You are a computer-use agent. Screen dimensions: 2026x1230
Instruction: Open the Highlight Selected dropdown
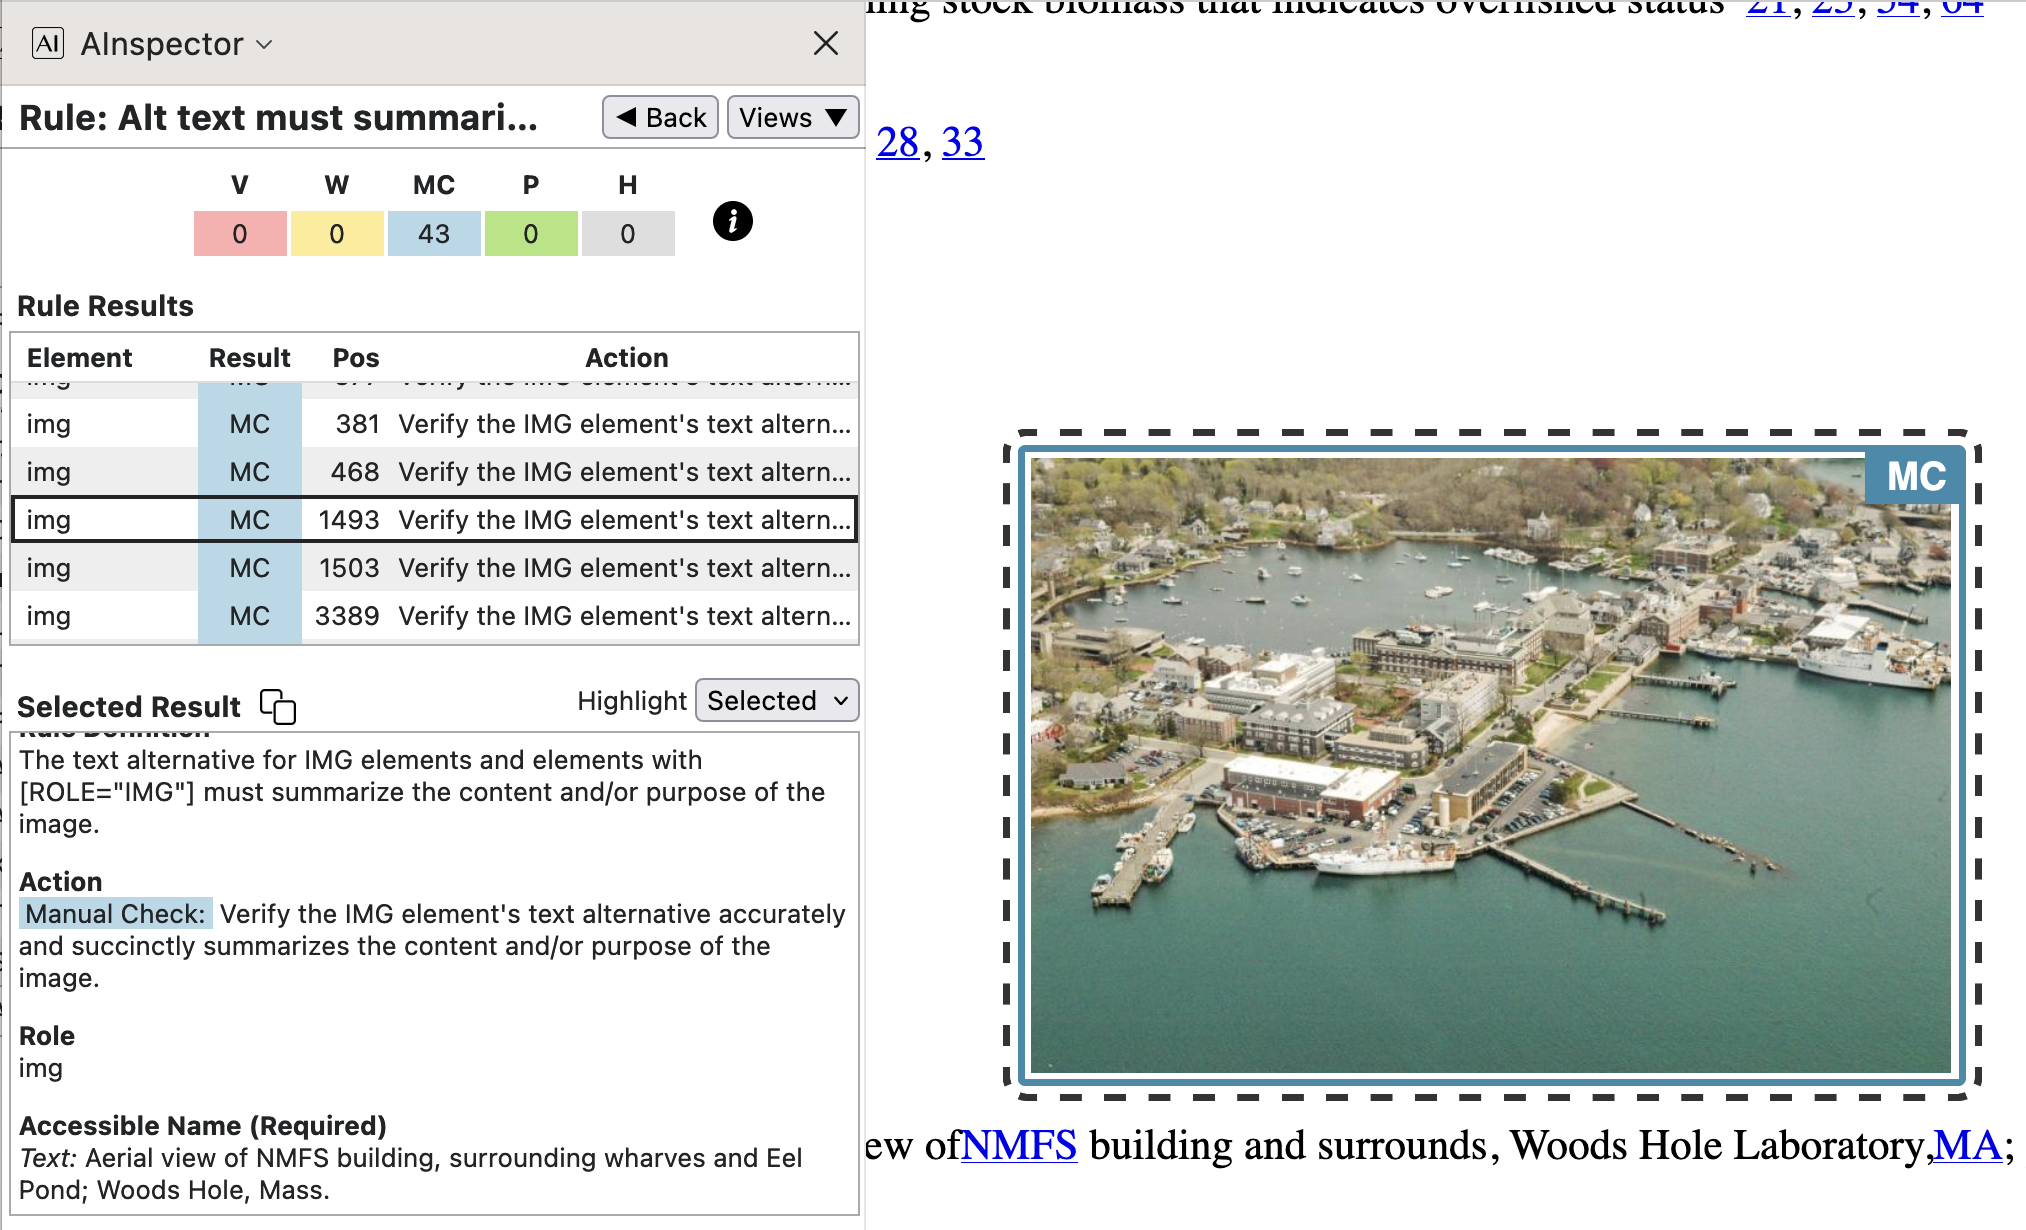(x=777, y=701)
